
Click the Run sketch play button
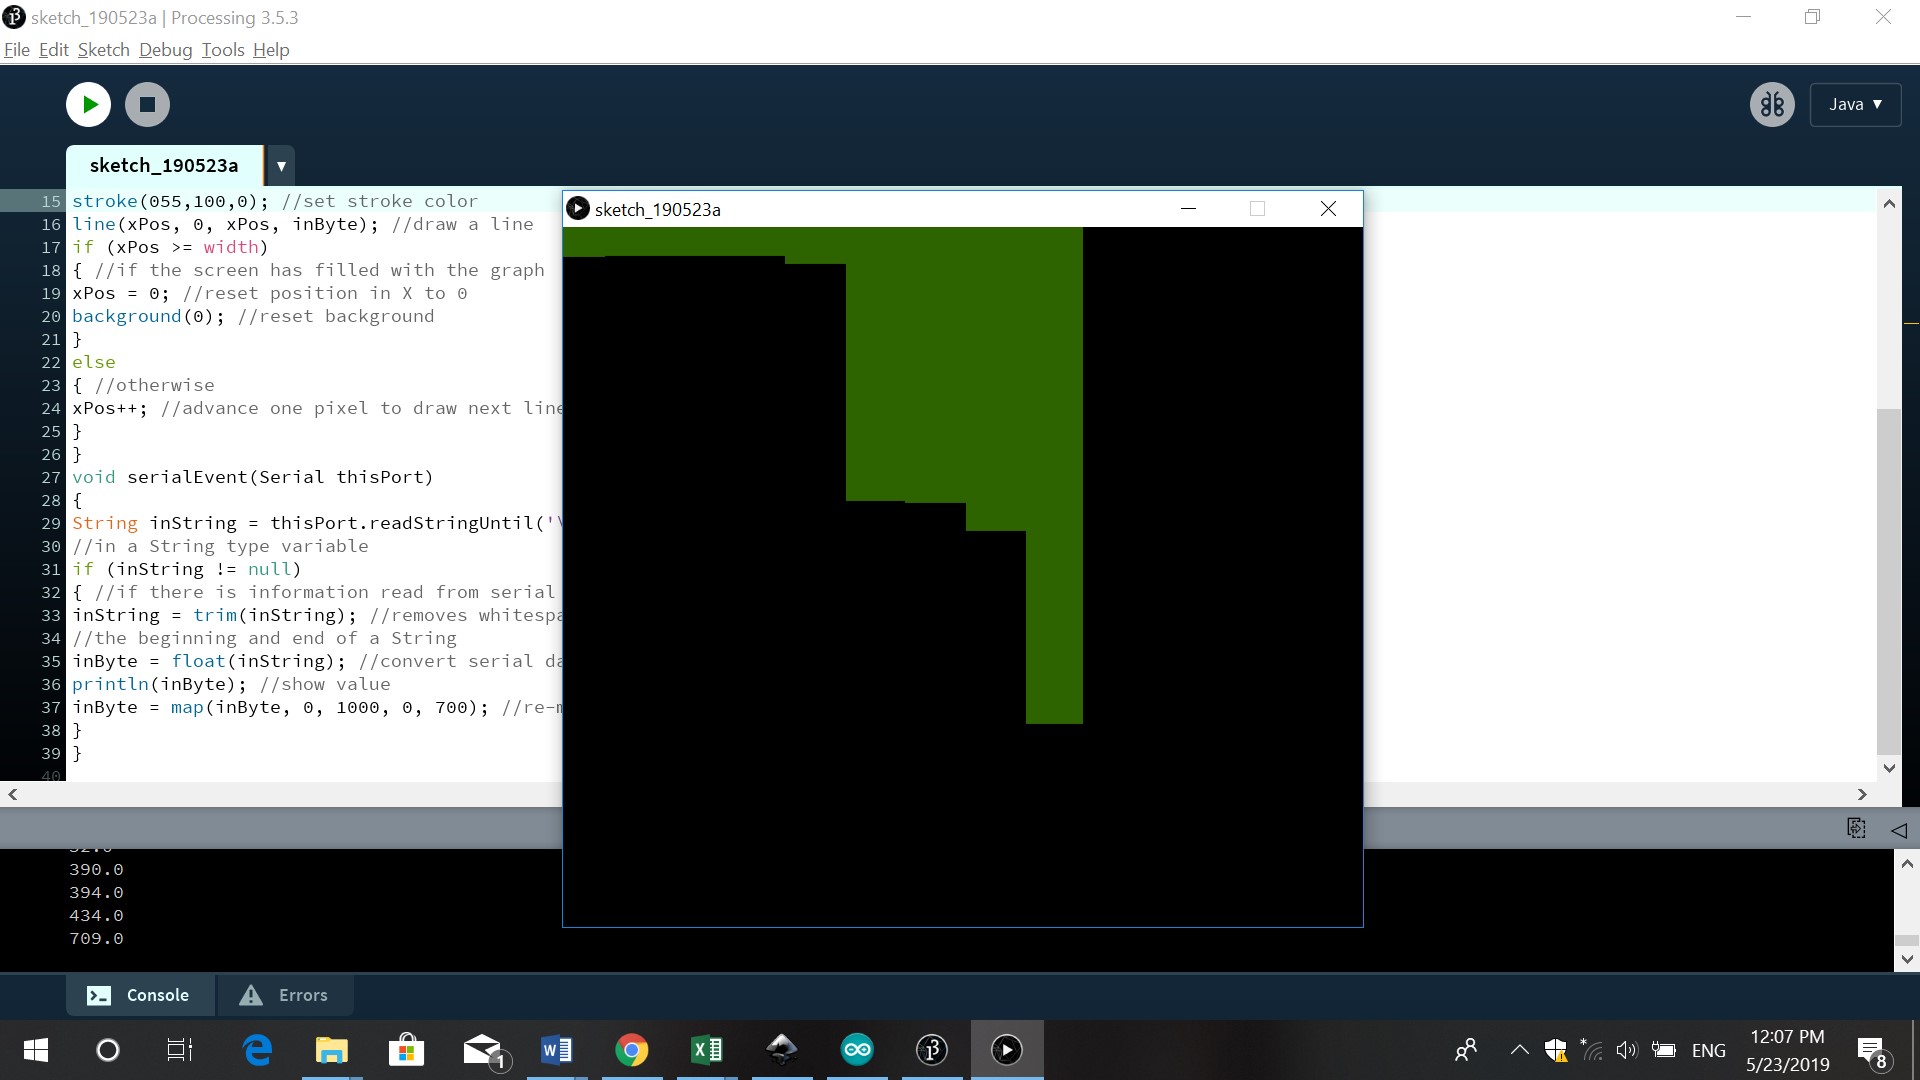pos(88,104)
